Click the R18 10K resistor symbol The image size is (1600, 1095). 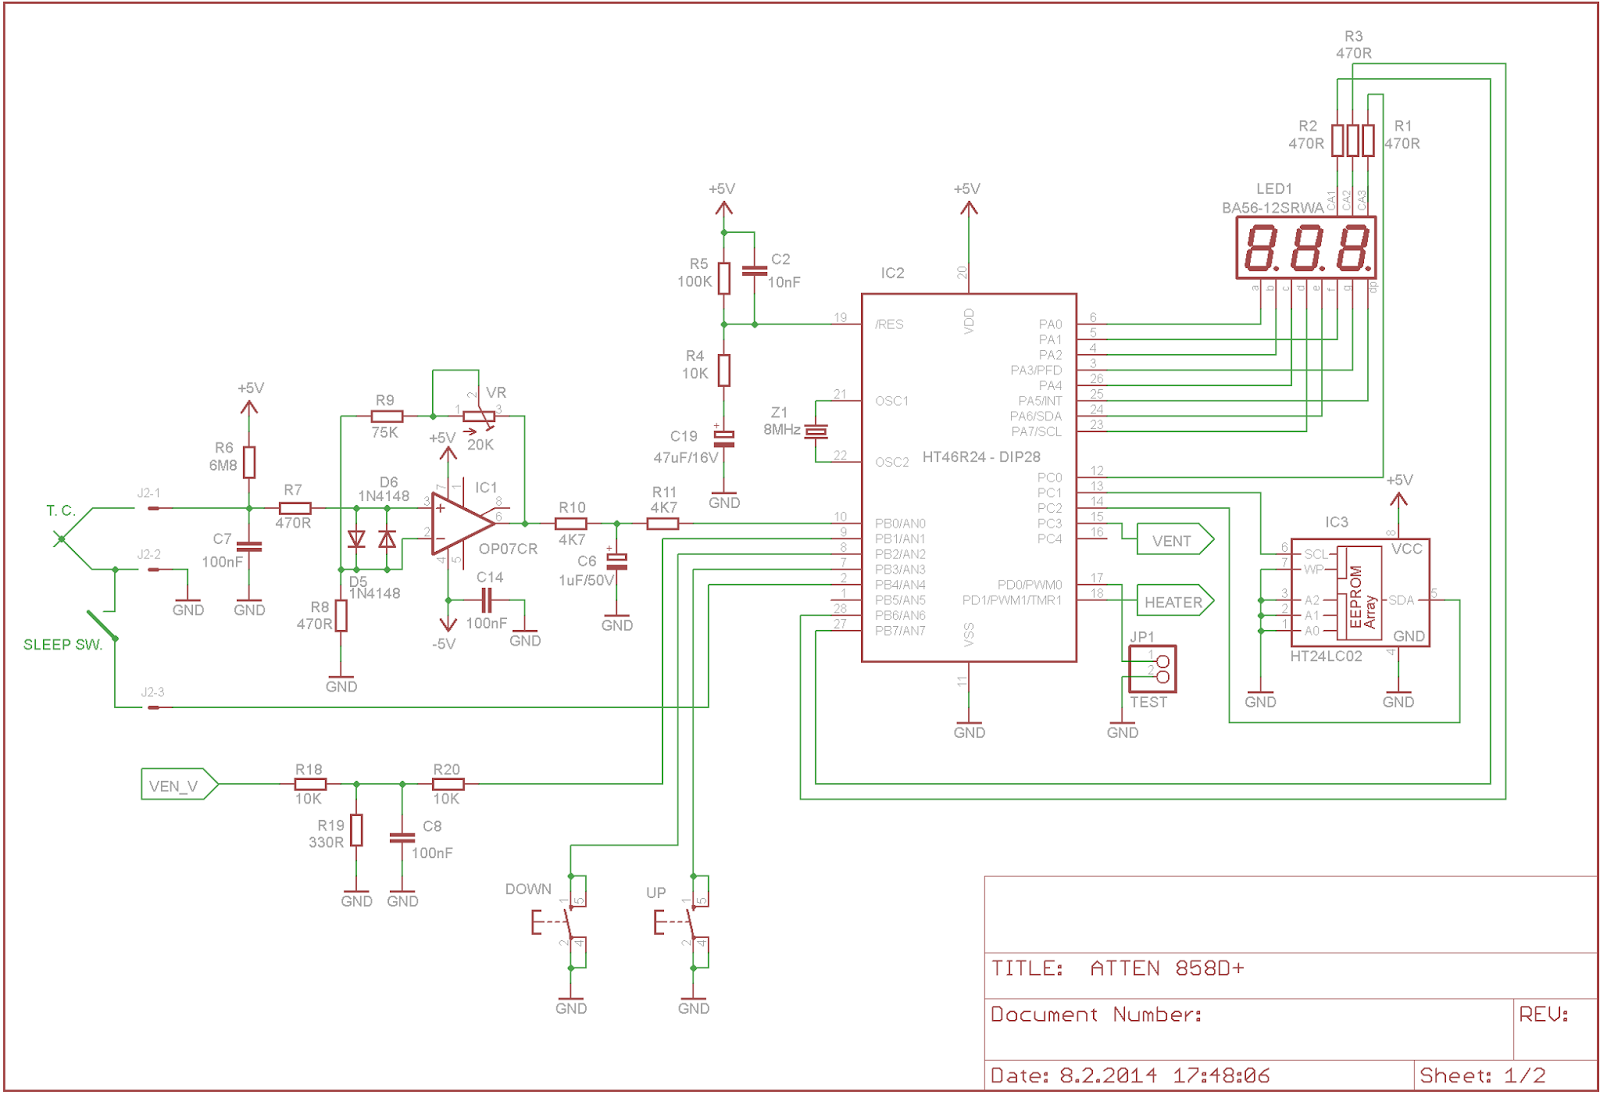click(x=310, y=784)
